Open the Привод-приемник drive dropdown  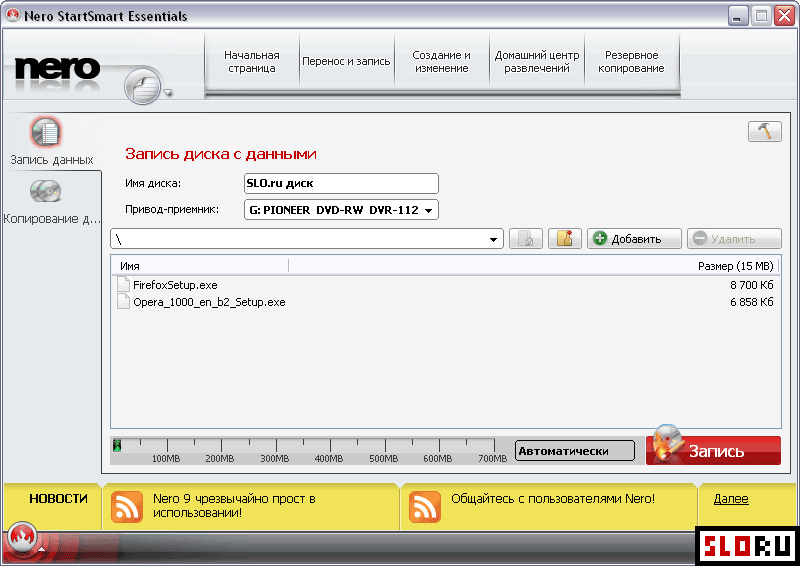pyautogui.click(x=341, y=210)
